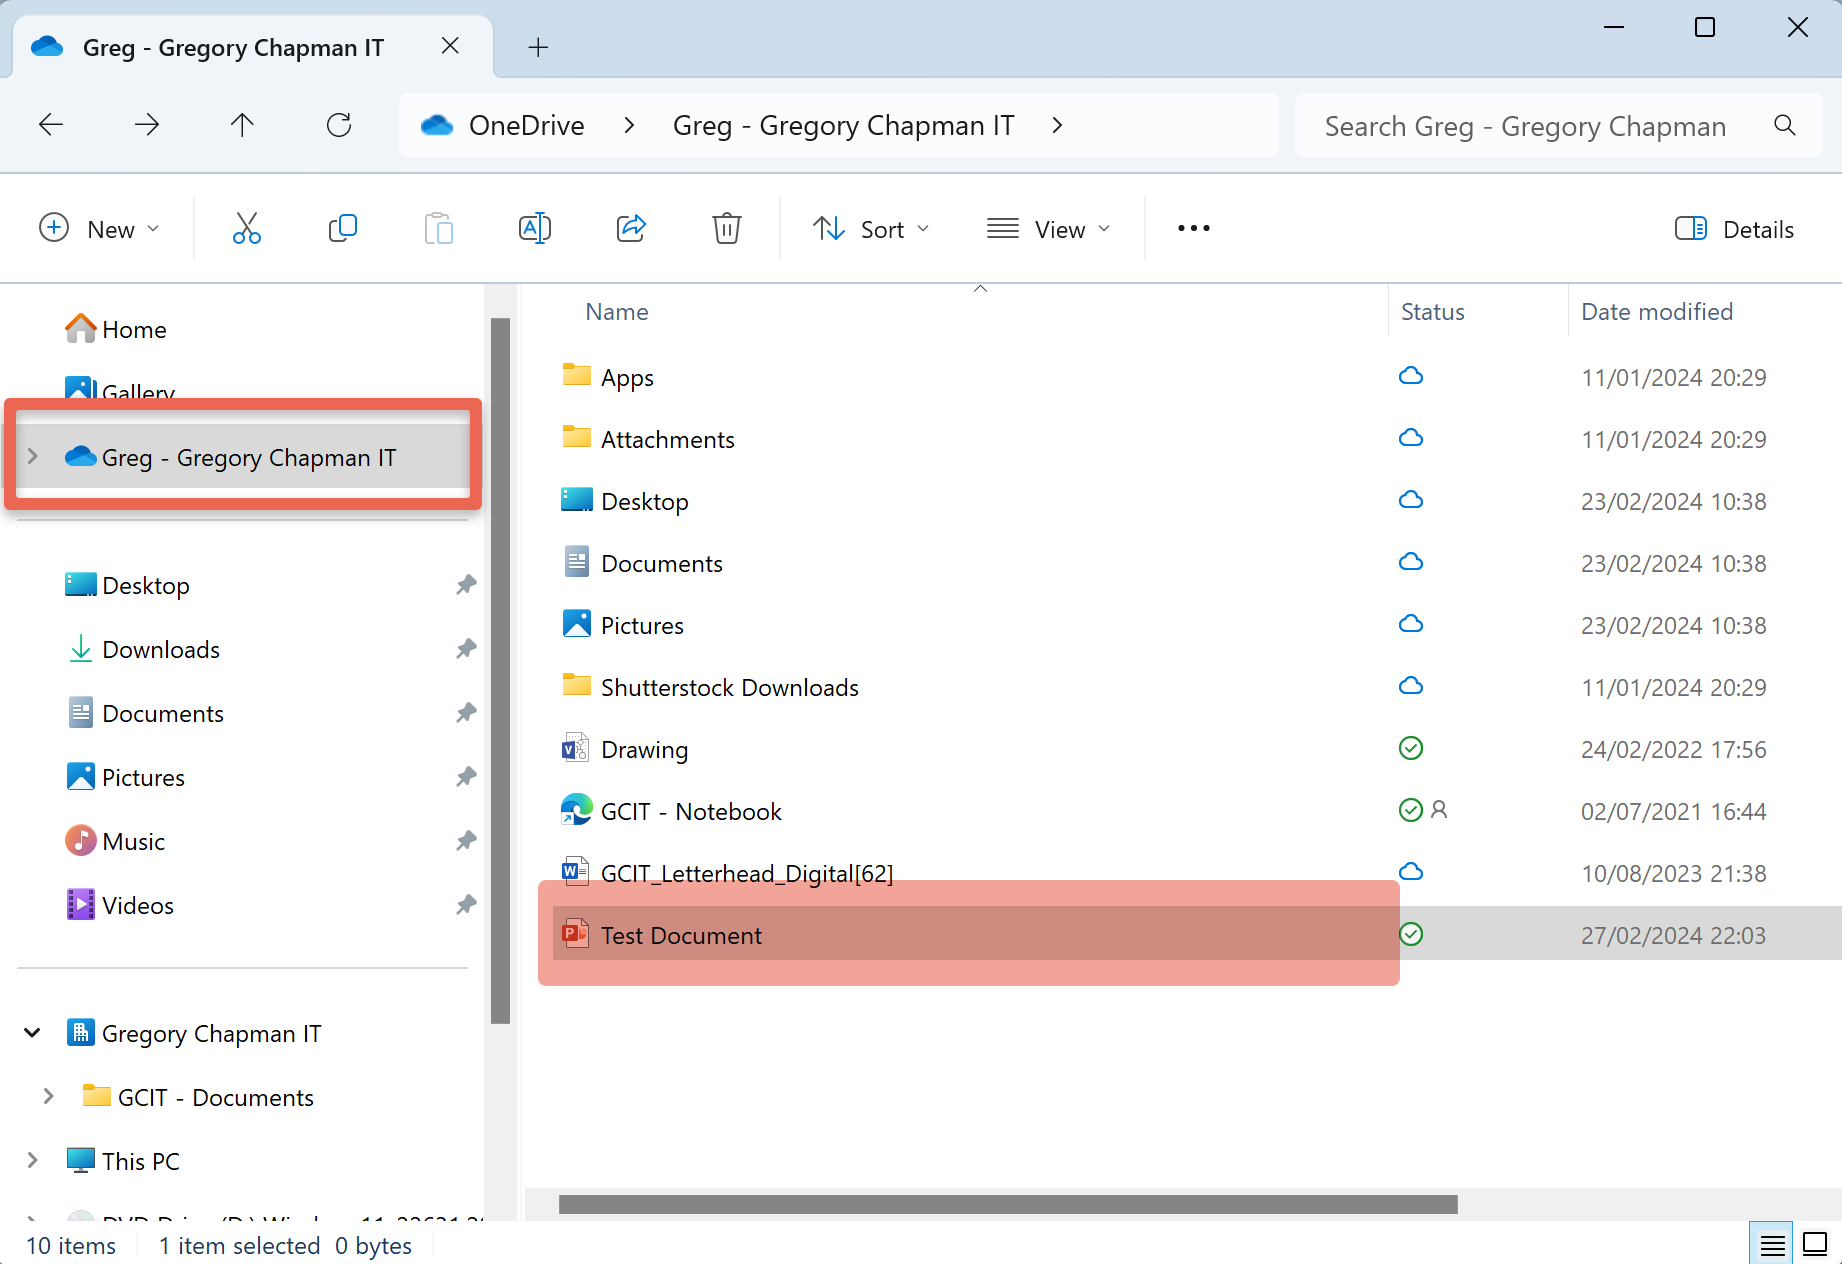Toggle the Details pane
The width and height of the screenshot is (1842, 1264).
[1734, 229]
